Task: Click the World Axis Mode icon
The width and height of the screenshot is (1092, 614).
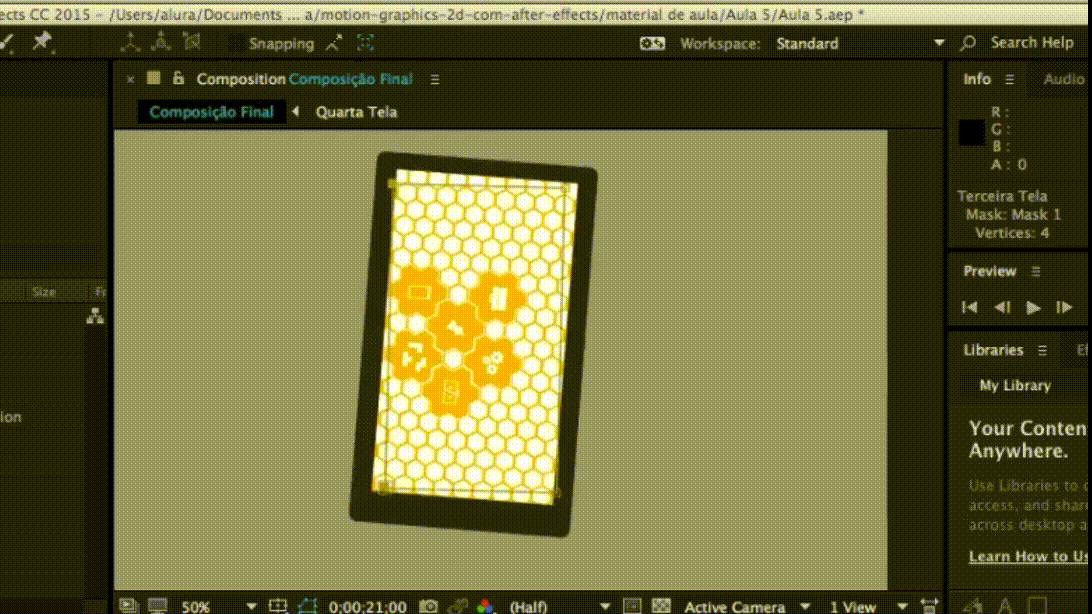Action: click(161, 42)
